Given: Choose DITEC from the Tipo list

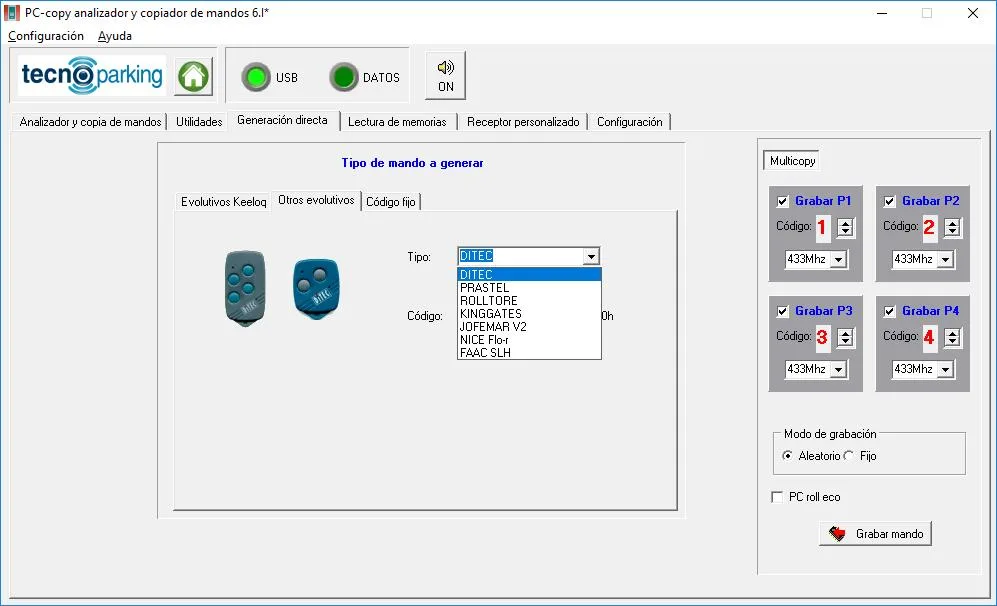Looking at the screenshot, I should 529,275.
